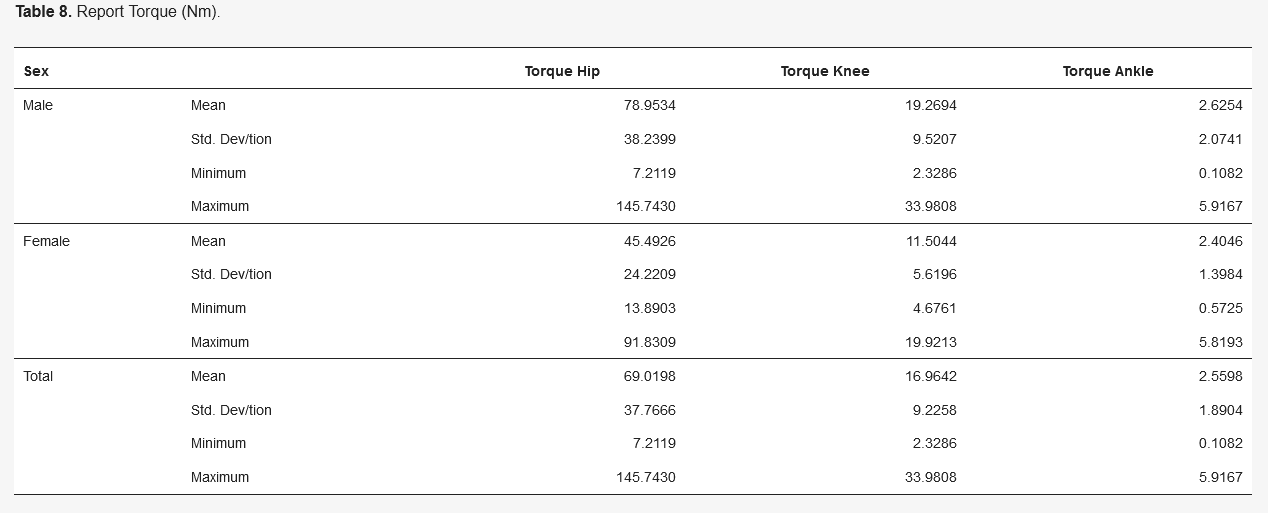
Task: Select Total maximum ankle torque 5.9167
Action: (x=1221, y=477)
